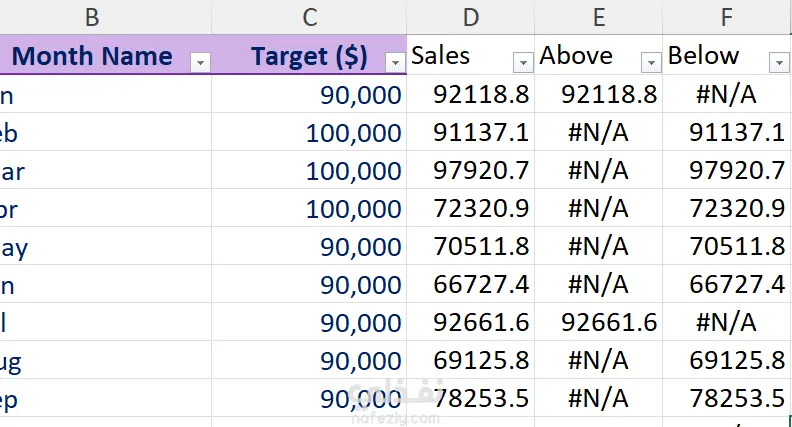This screenshot has height=427, width=792.
Task: Select Below cell showing 72320.9
Action: click(x=737, y=209)
